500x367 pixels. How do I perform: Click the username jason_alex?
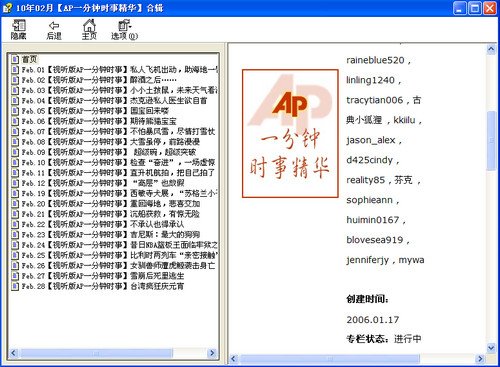click(x=371, y=140)
